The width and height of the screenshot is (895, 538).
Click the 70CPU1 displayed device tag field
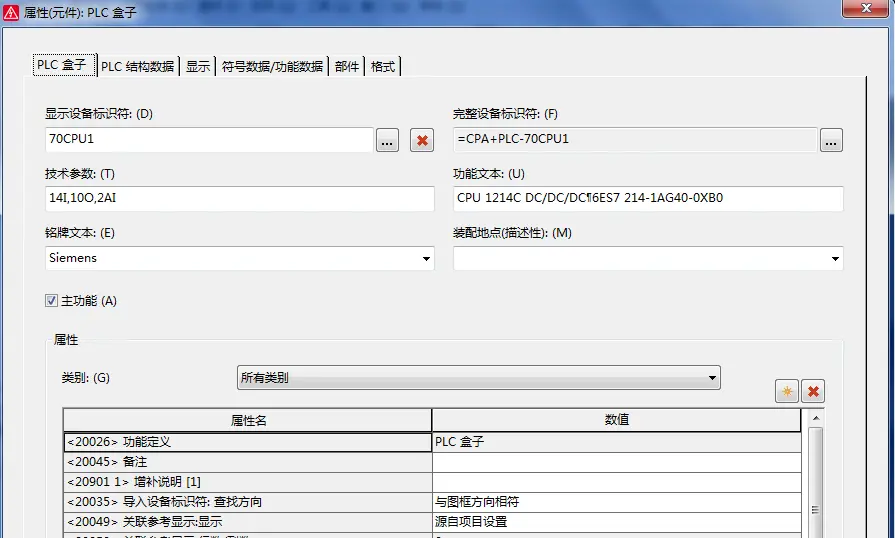[x=209, y=139]
